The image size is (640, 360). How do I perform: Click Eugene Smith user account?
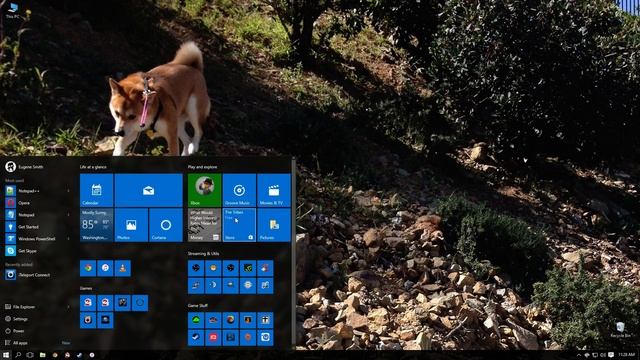pyautogui.click(x=24, y=167)
